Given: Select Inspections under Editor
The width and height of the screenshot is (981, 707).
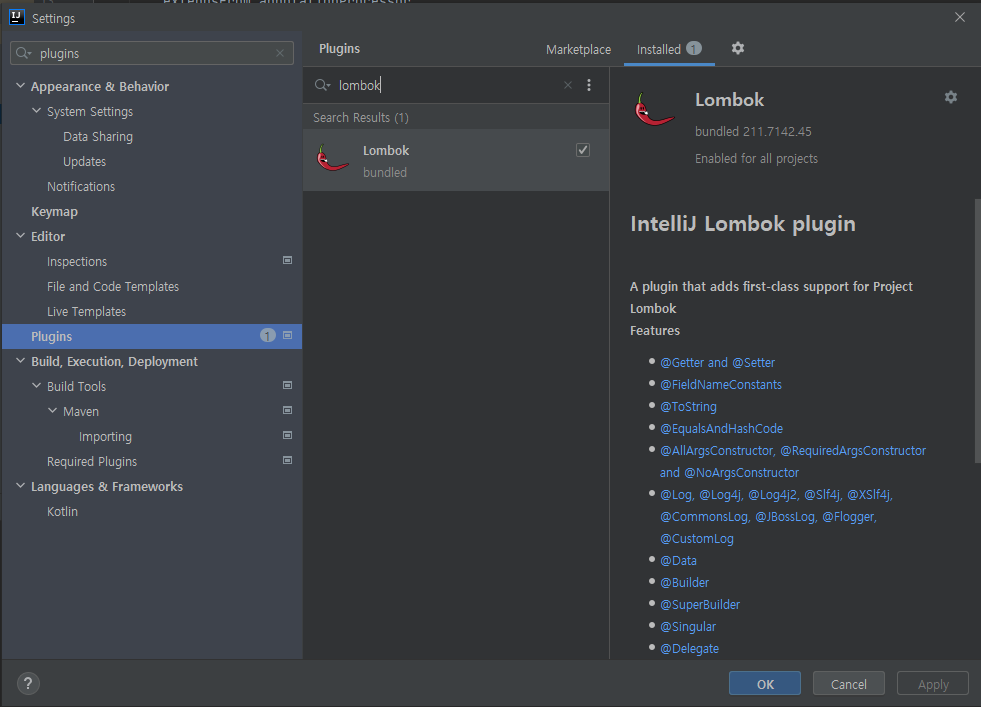Looking at the screenshot, I should point(77,262).
